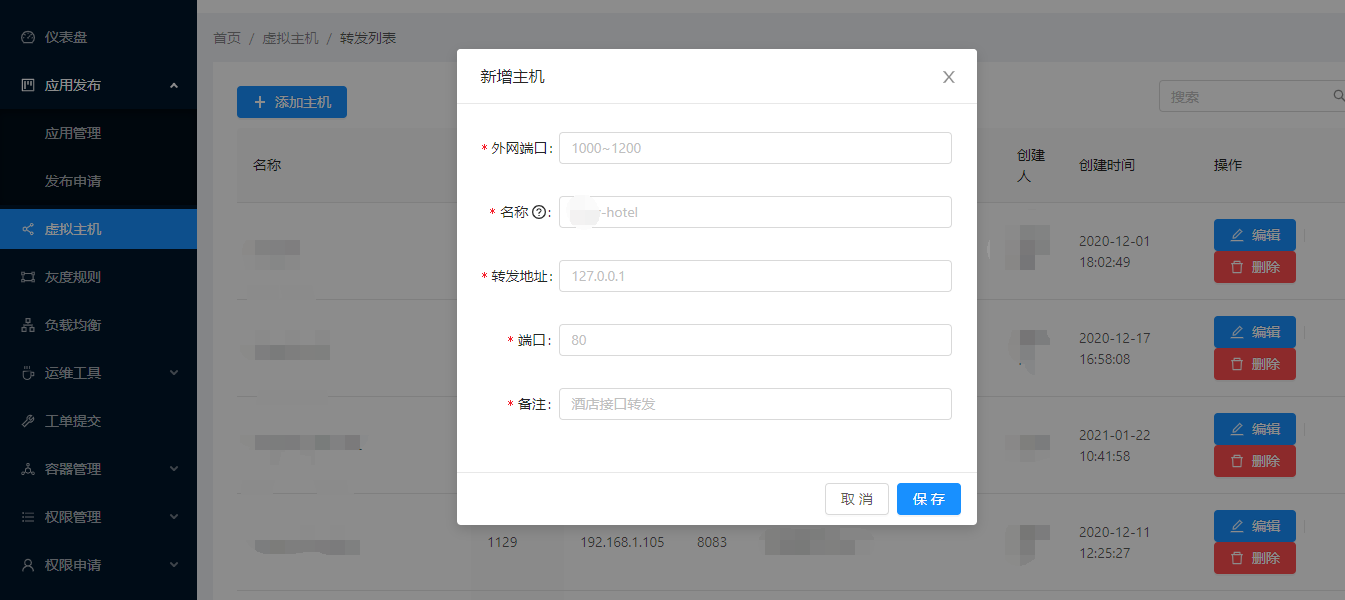The height and width of the screenshot is (600, 1345).
Task: Expand the 权限申请 submenu chevron
Action: point(174,565)
